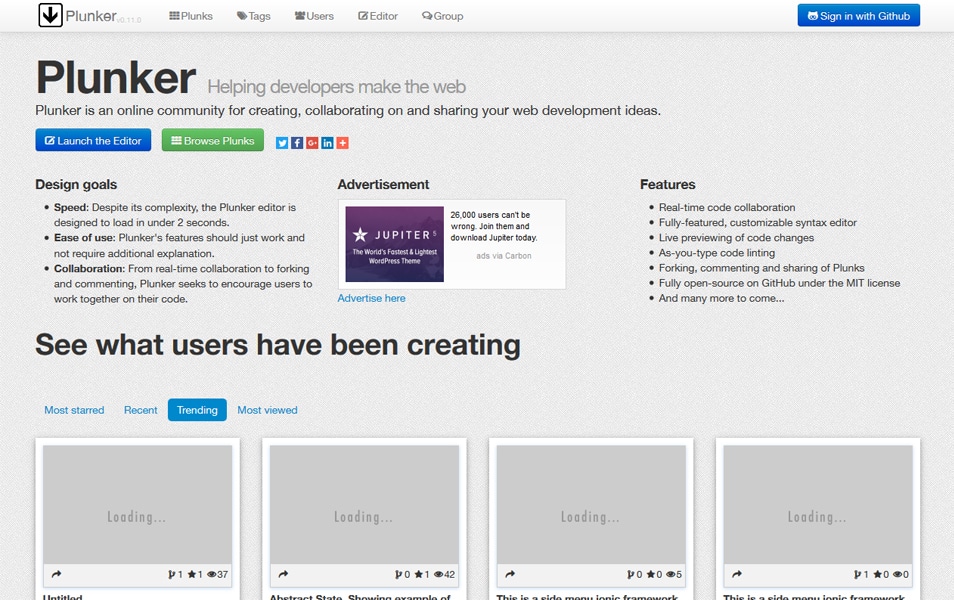Click star icon on the 0-views card
The height and width of the screenshot is (600, 954).
click(878, 574)
